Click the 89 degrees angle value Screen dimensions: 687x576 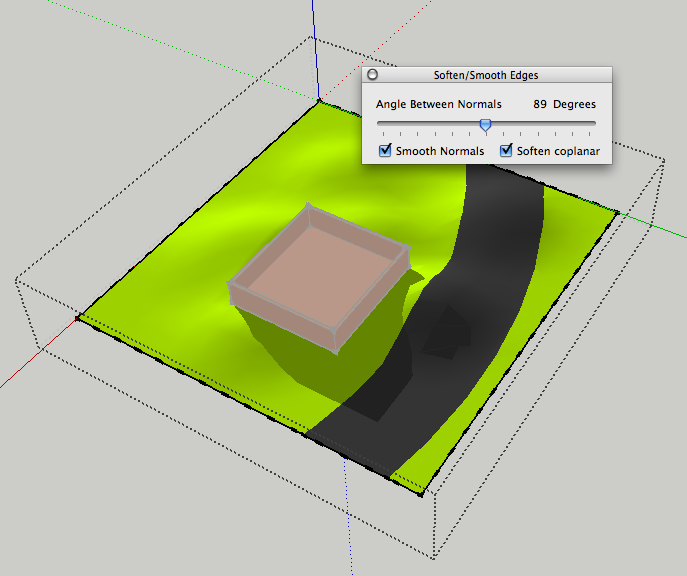point(540,104)
